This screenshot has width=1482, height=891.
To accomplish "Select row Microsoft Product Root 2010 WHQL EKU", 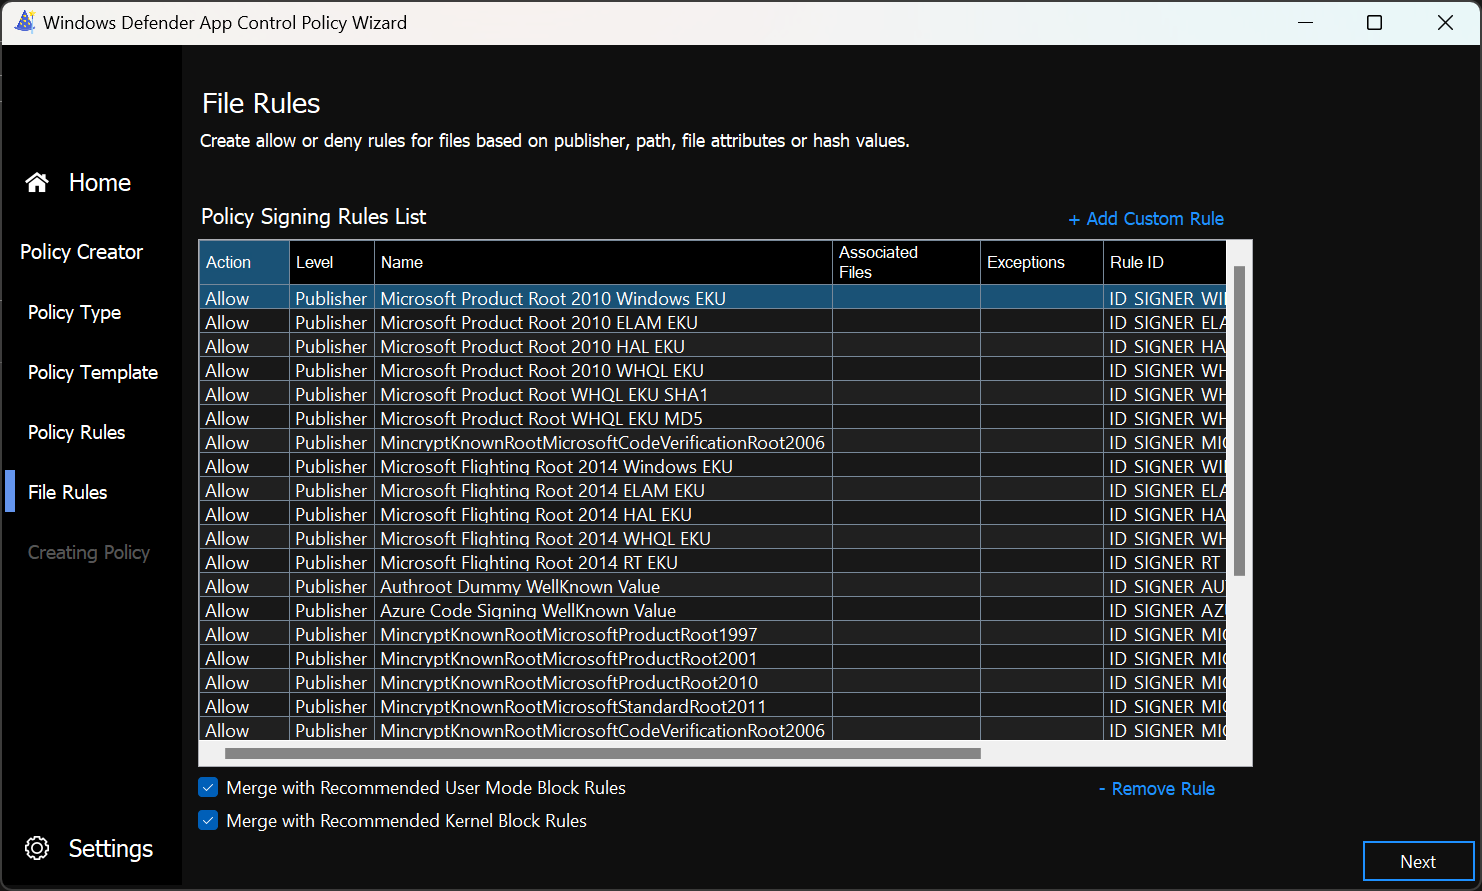I will tap(712, 370).
